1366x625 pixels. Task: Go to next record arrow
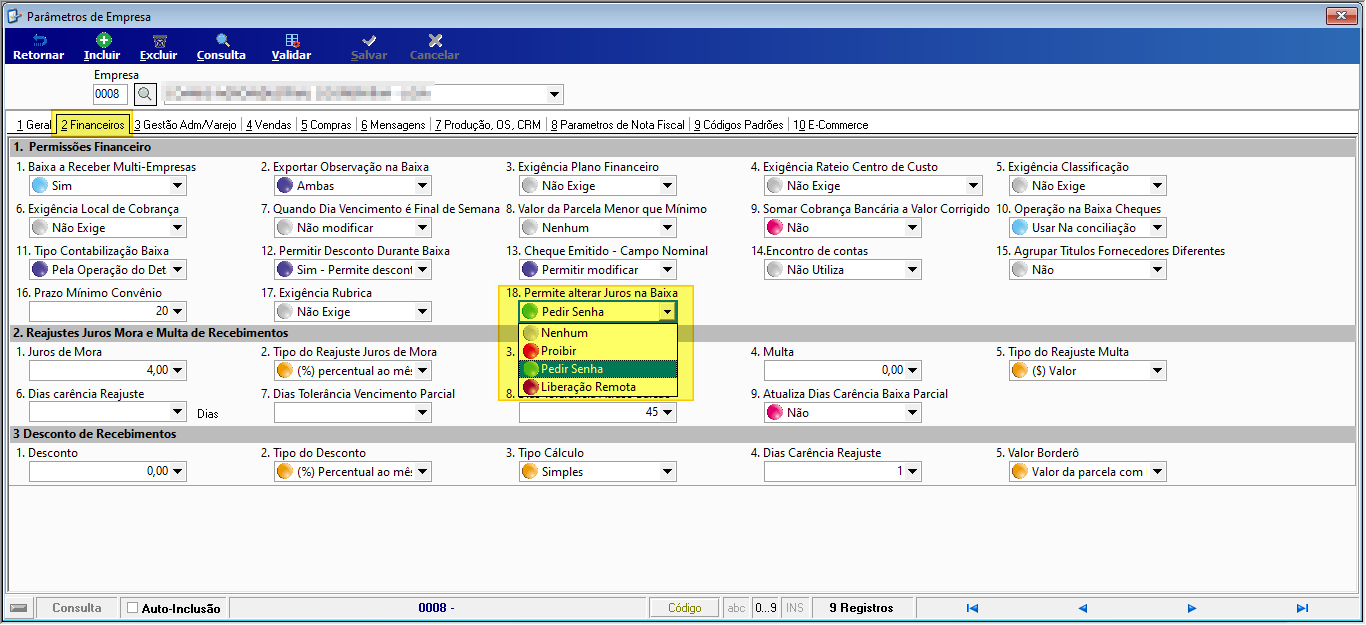pos(1192,608)
